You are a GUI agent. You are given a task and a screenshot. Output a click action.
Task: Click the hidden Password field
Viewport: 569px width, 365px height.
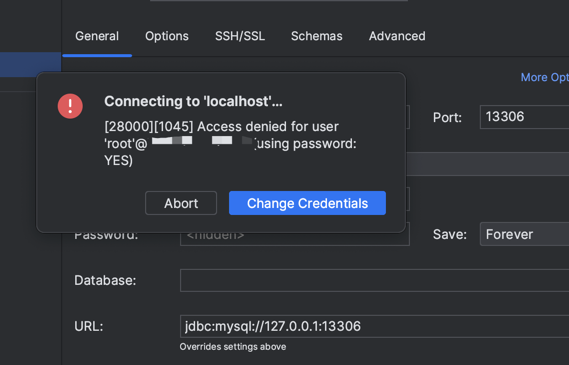pos(295,239)
